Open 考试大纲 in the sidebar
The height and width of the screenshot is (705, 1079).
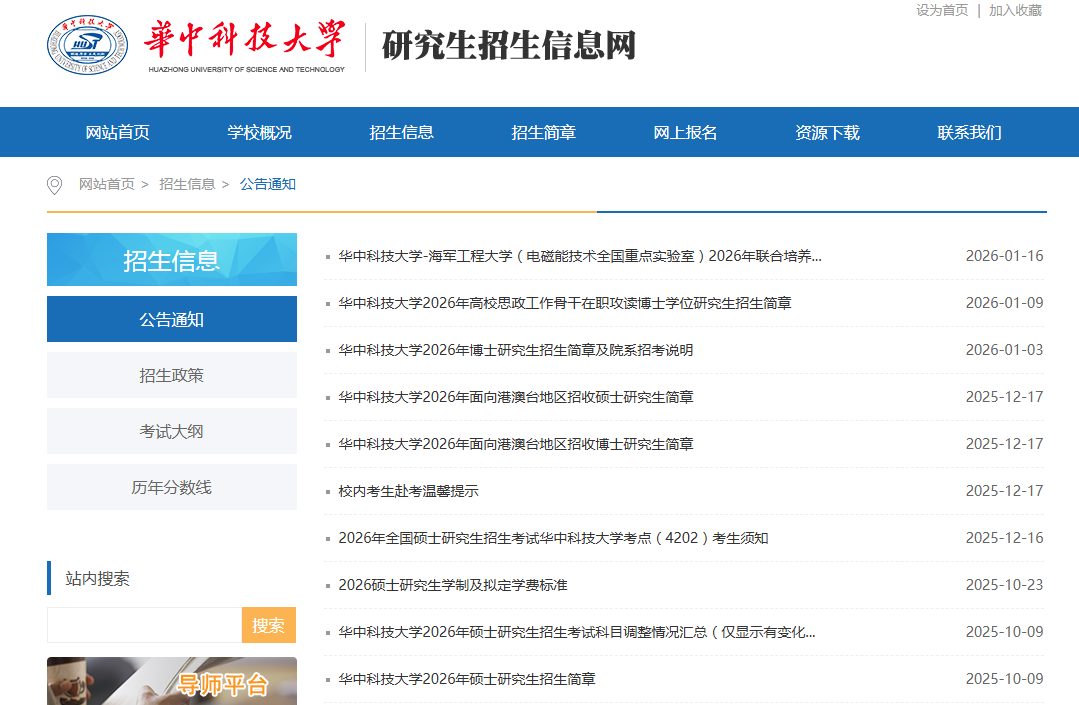[x=172, y=432]
